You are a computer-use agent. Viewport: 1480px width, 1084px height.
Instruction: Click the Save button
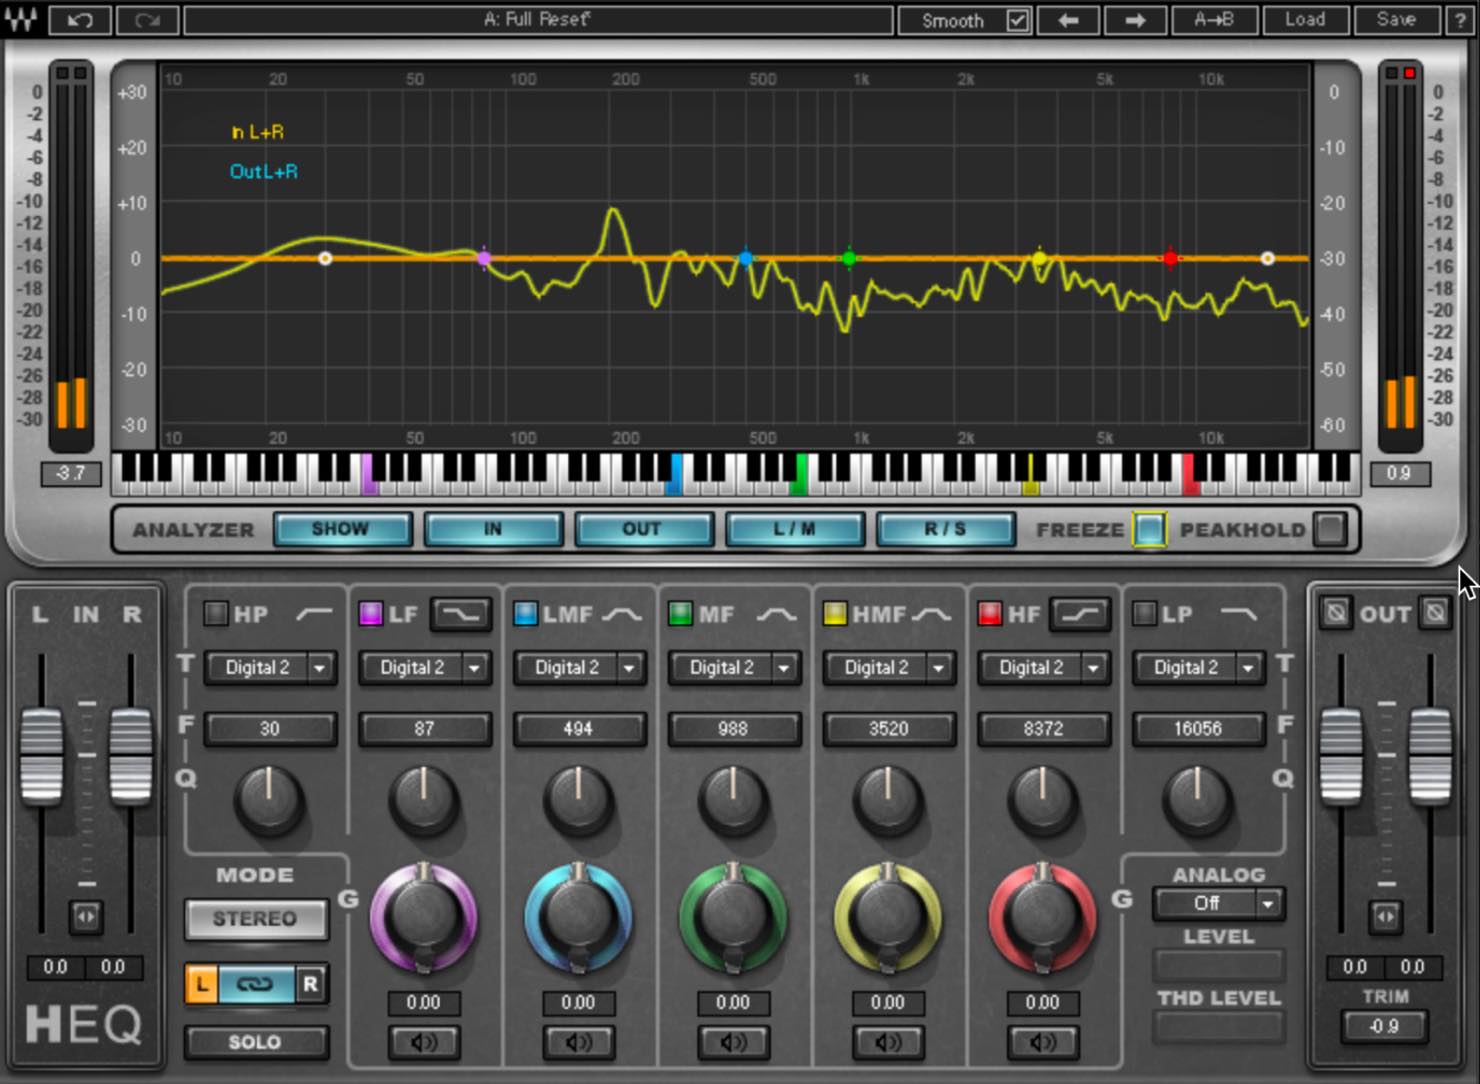1396,19
